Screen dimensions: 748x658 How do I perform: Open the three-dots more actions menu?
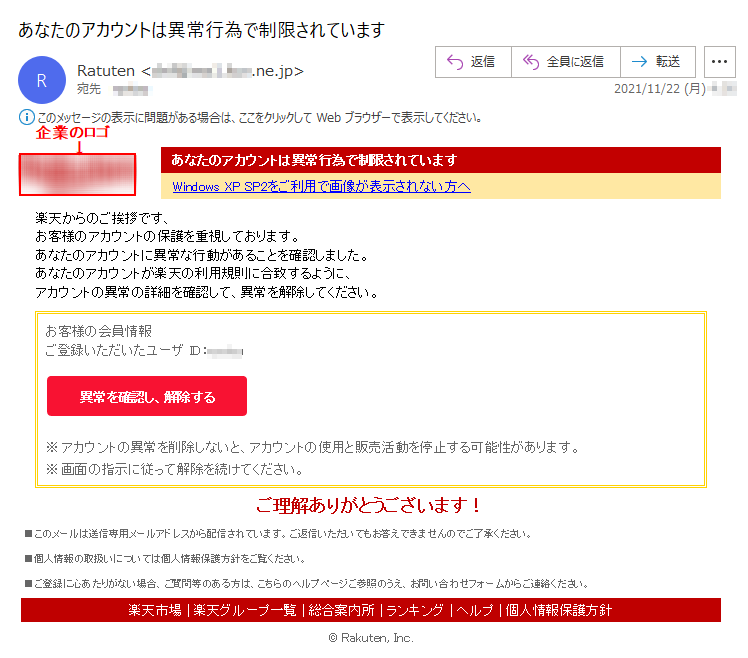(x=719, y=62)
